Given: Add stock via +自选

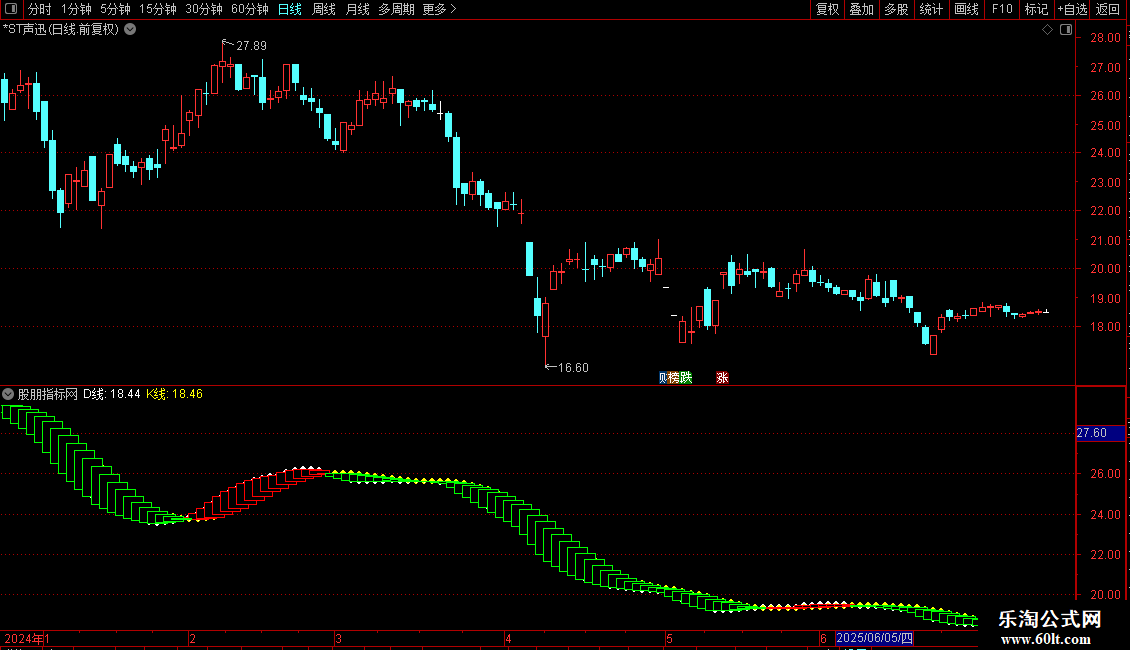Looking at the screenshot, I should [x=1072, y=9].
